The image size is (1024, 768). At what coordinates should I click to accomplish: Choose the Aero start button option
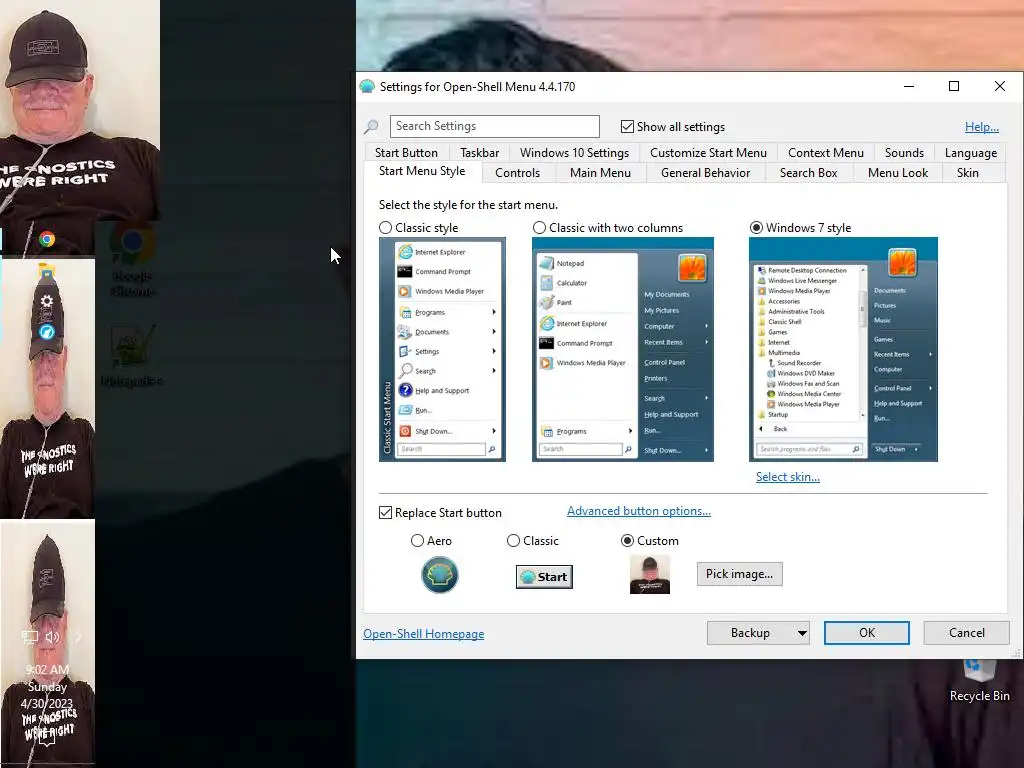[417, 541]
